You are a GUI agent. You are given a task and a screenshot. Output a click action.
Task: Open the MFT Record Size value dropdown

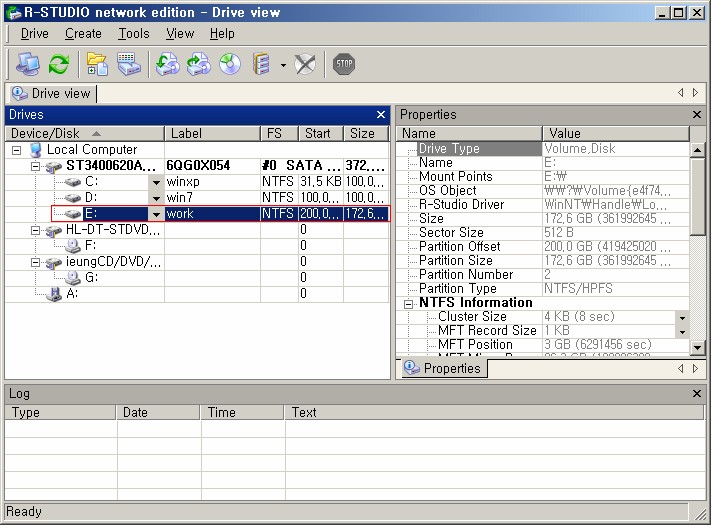point(682,332)
